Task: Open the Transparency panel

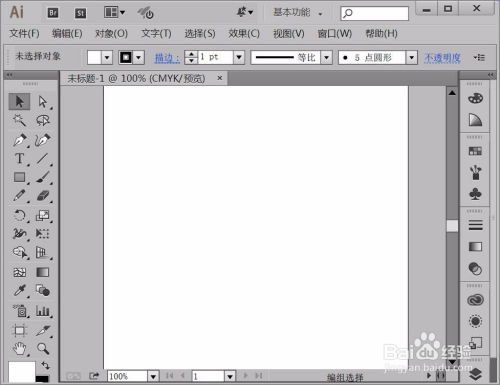Action: coord(475,268)
